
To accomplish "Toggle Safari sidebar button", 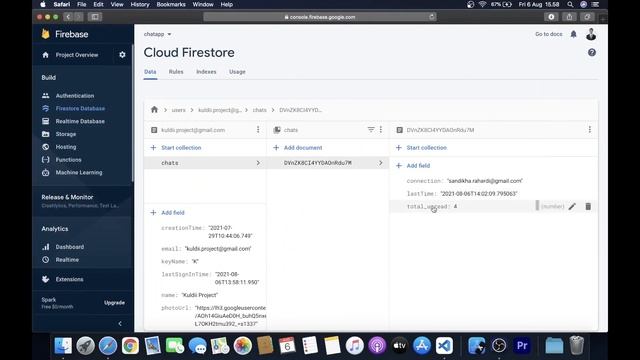I will (95, 17).
